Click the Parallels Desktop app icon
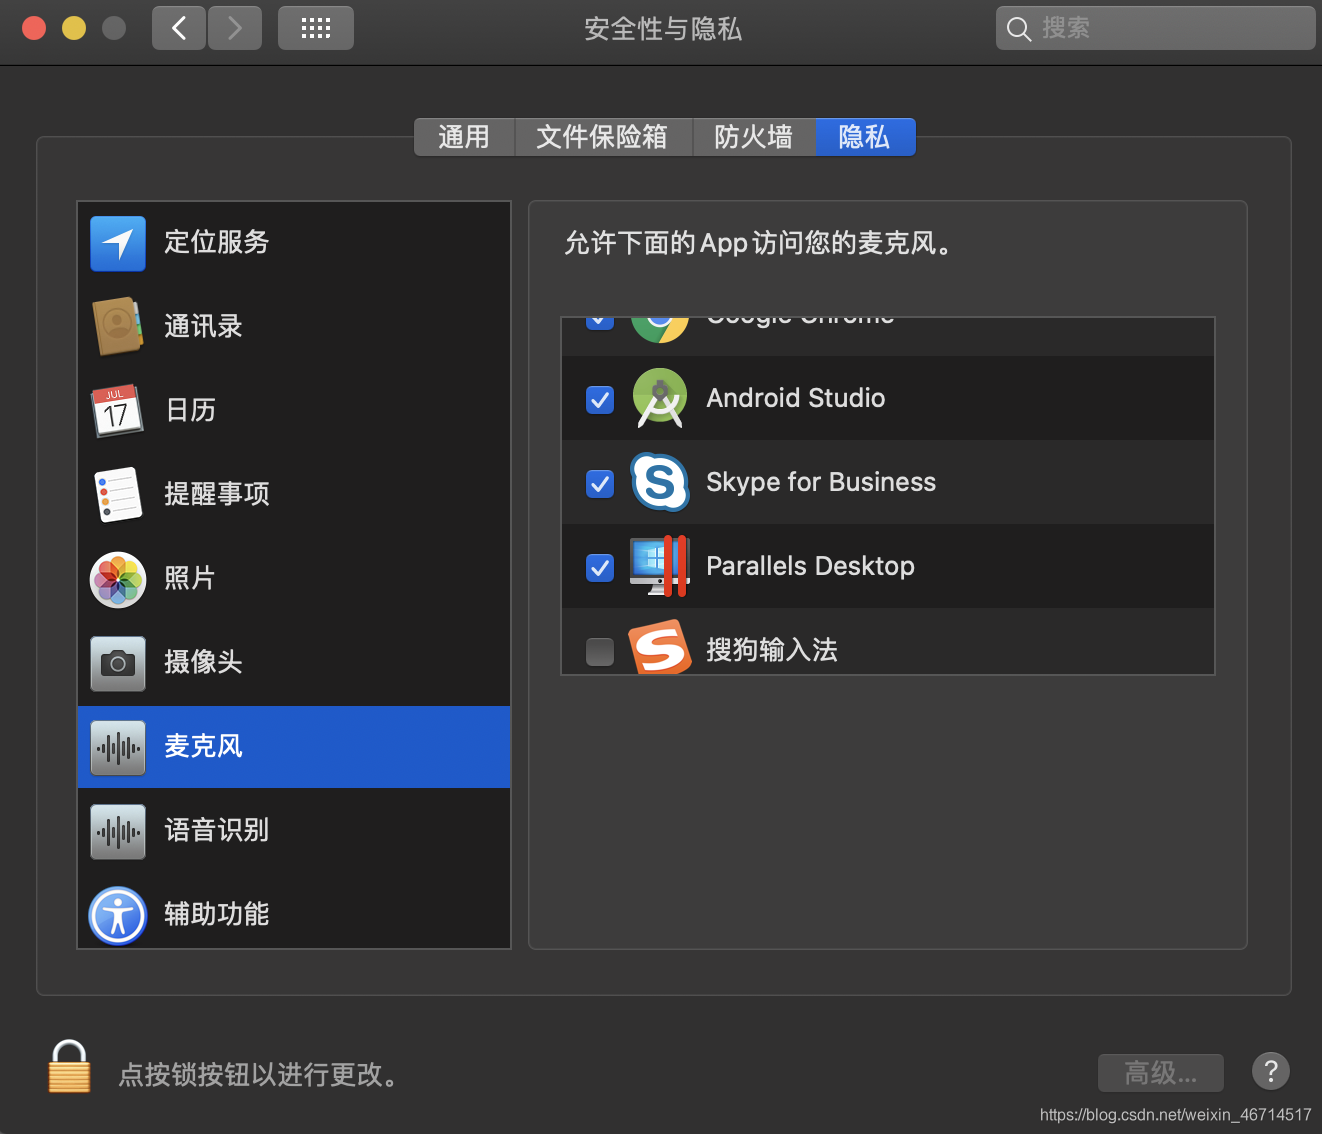The height and width of the screenshot is (1134, 1322). tap(660, 566)
